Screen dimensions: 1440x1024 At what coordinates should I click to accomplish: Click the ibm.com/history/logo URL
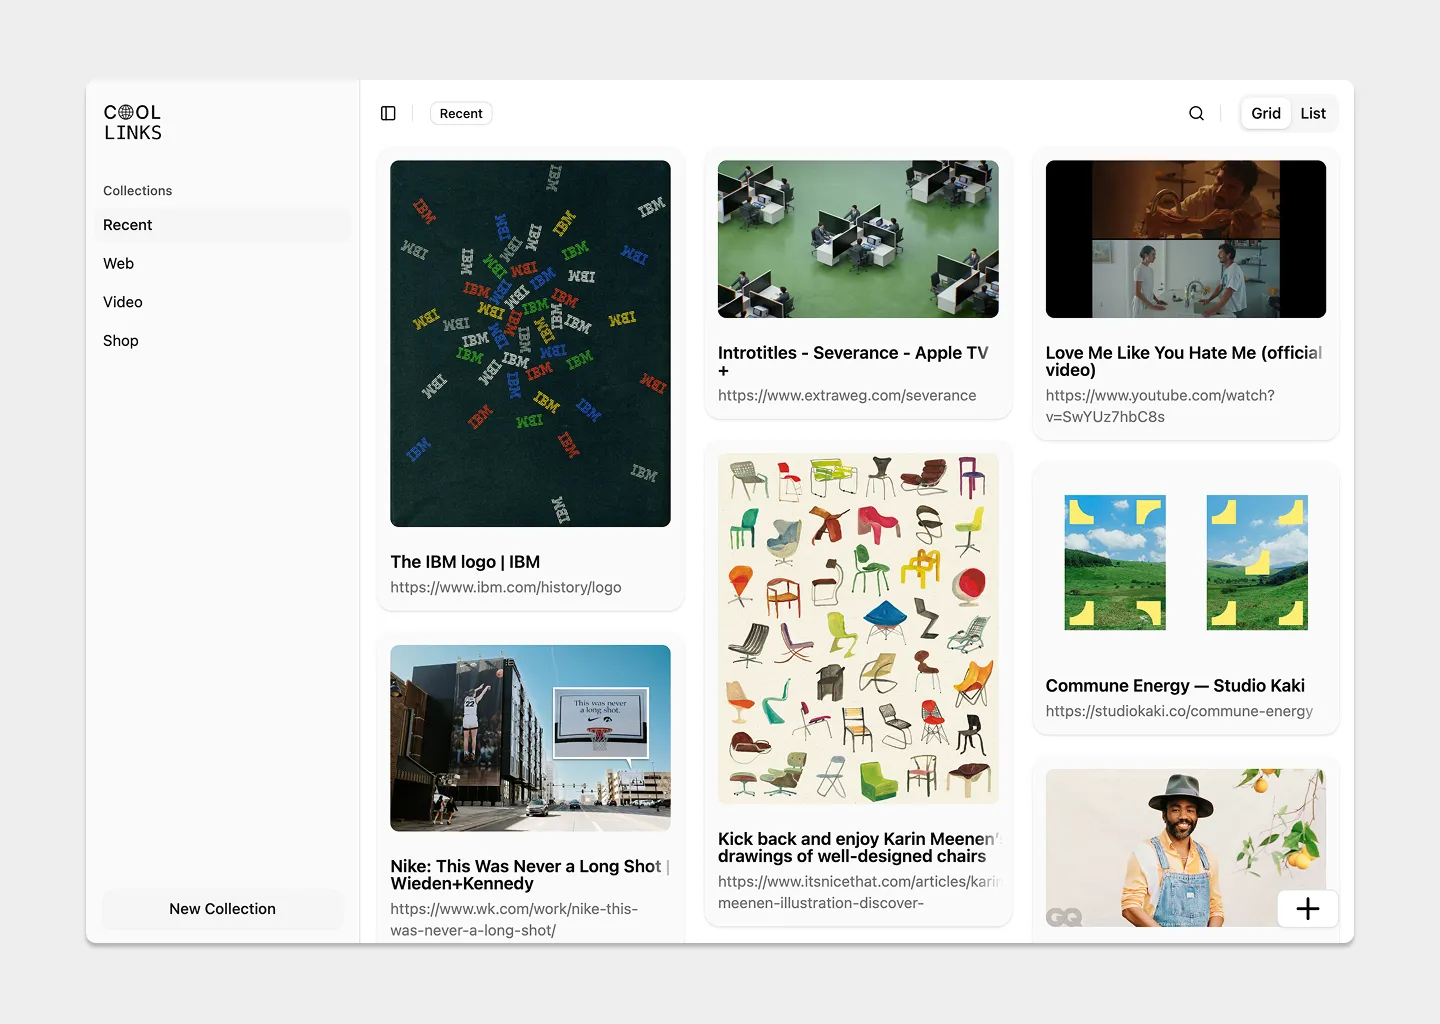click(506, 588)
